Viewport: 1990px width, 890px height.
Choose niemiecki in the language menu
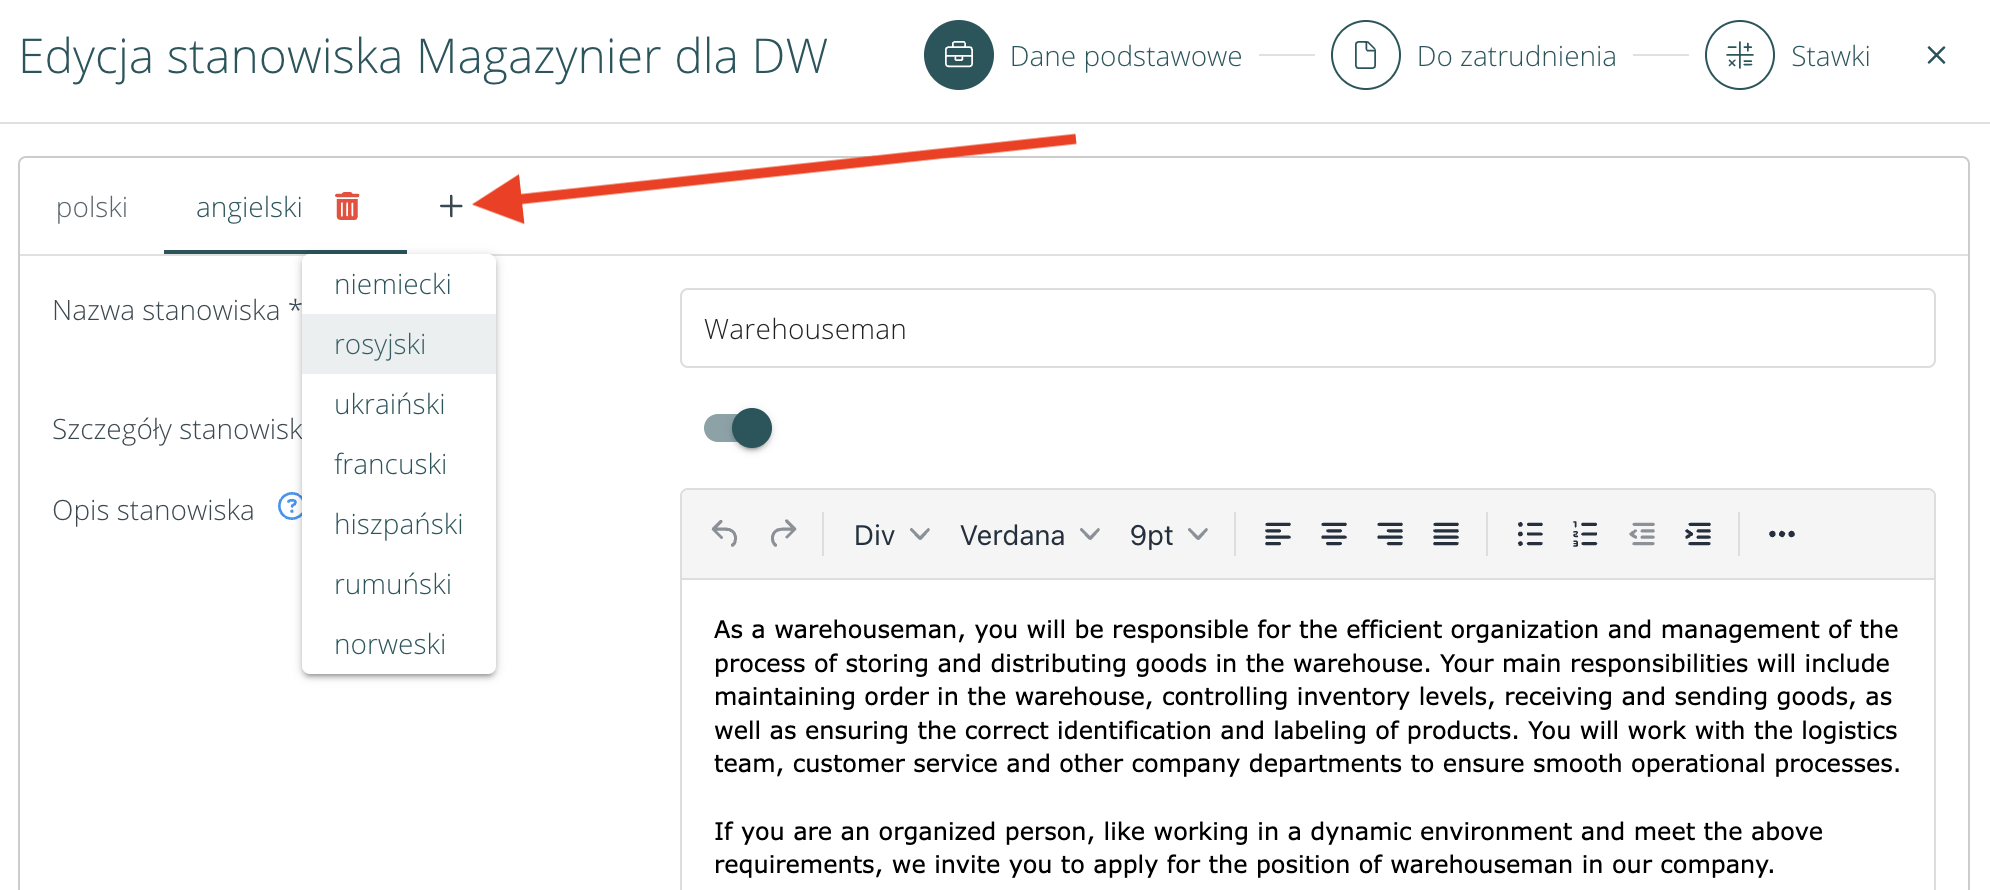[392, 284]
